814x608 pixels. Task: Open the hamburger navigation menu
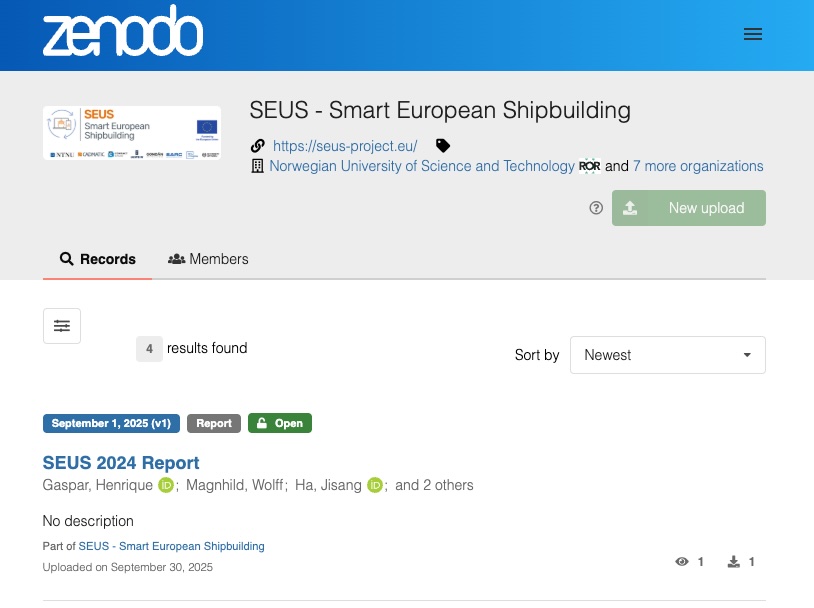click(753, 34)
